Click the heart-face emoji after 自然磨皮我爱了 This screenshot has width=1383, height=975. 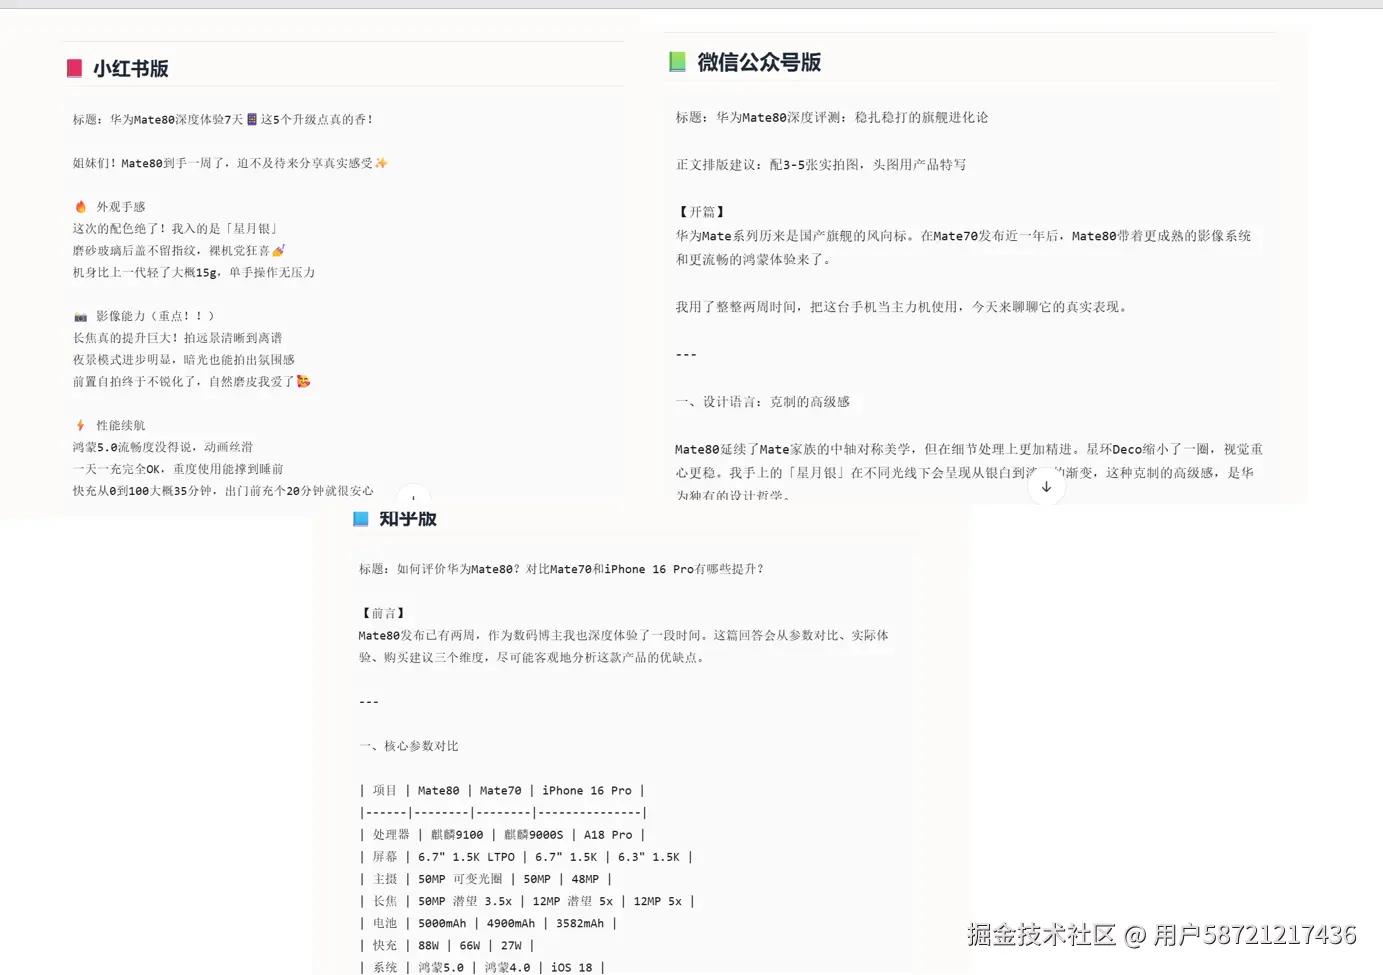click(303, 381)
